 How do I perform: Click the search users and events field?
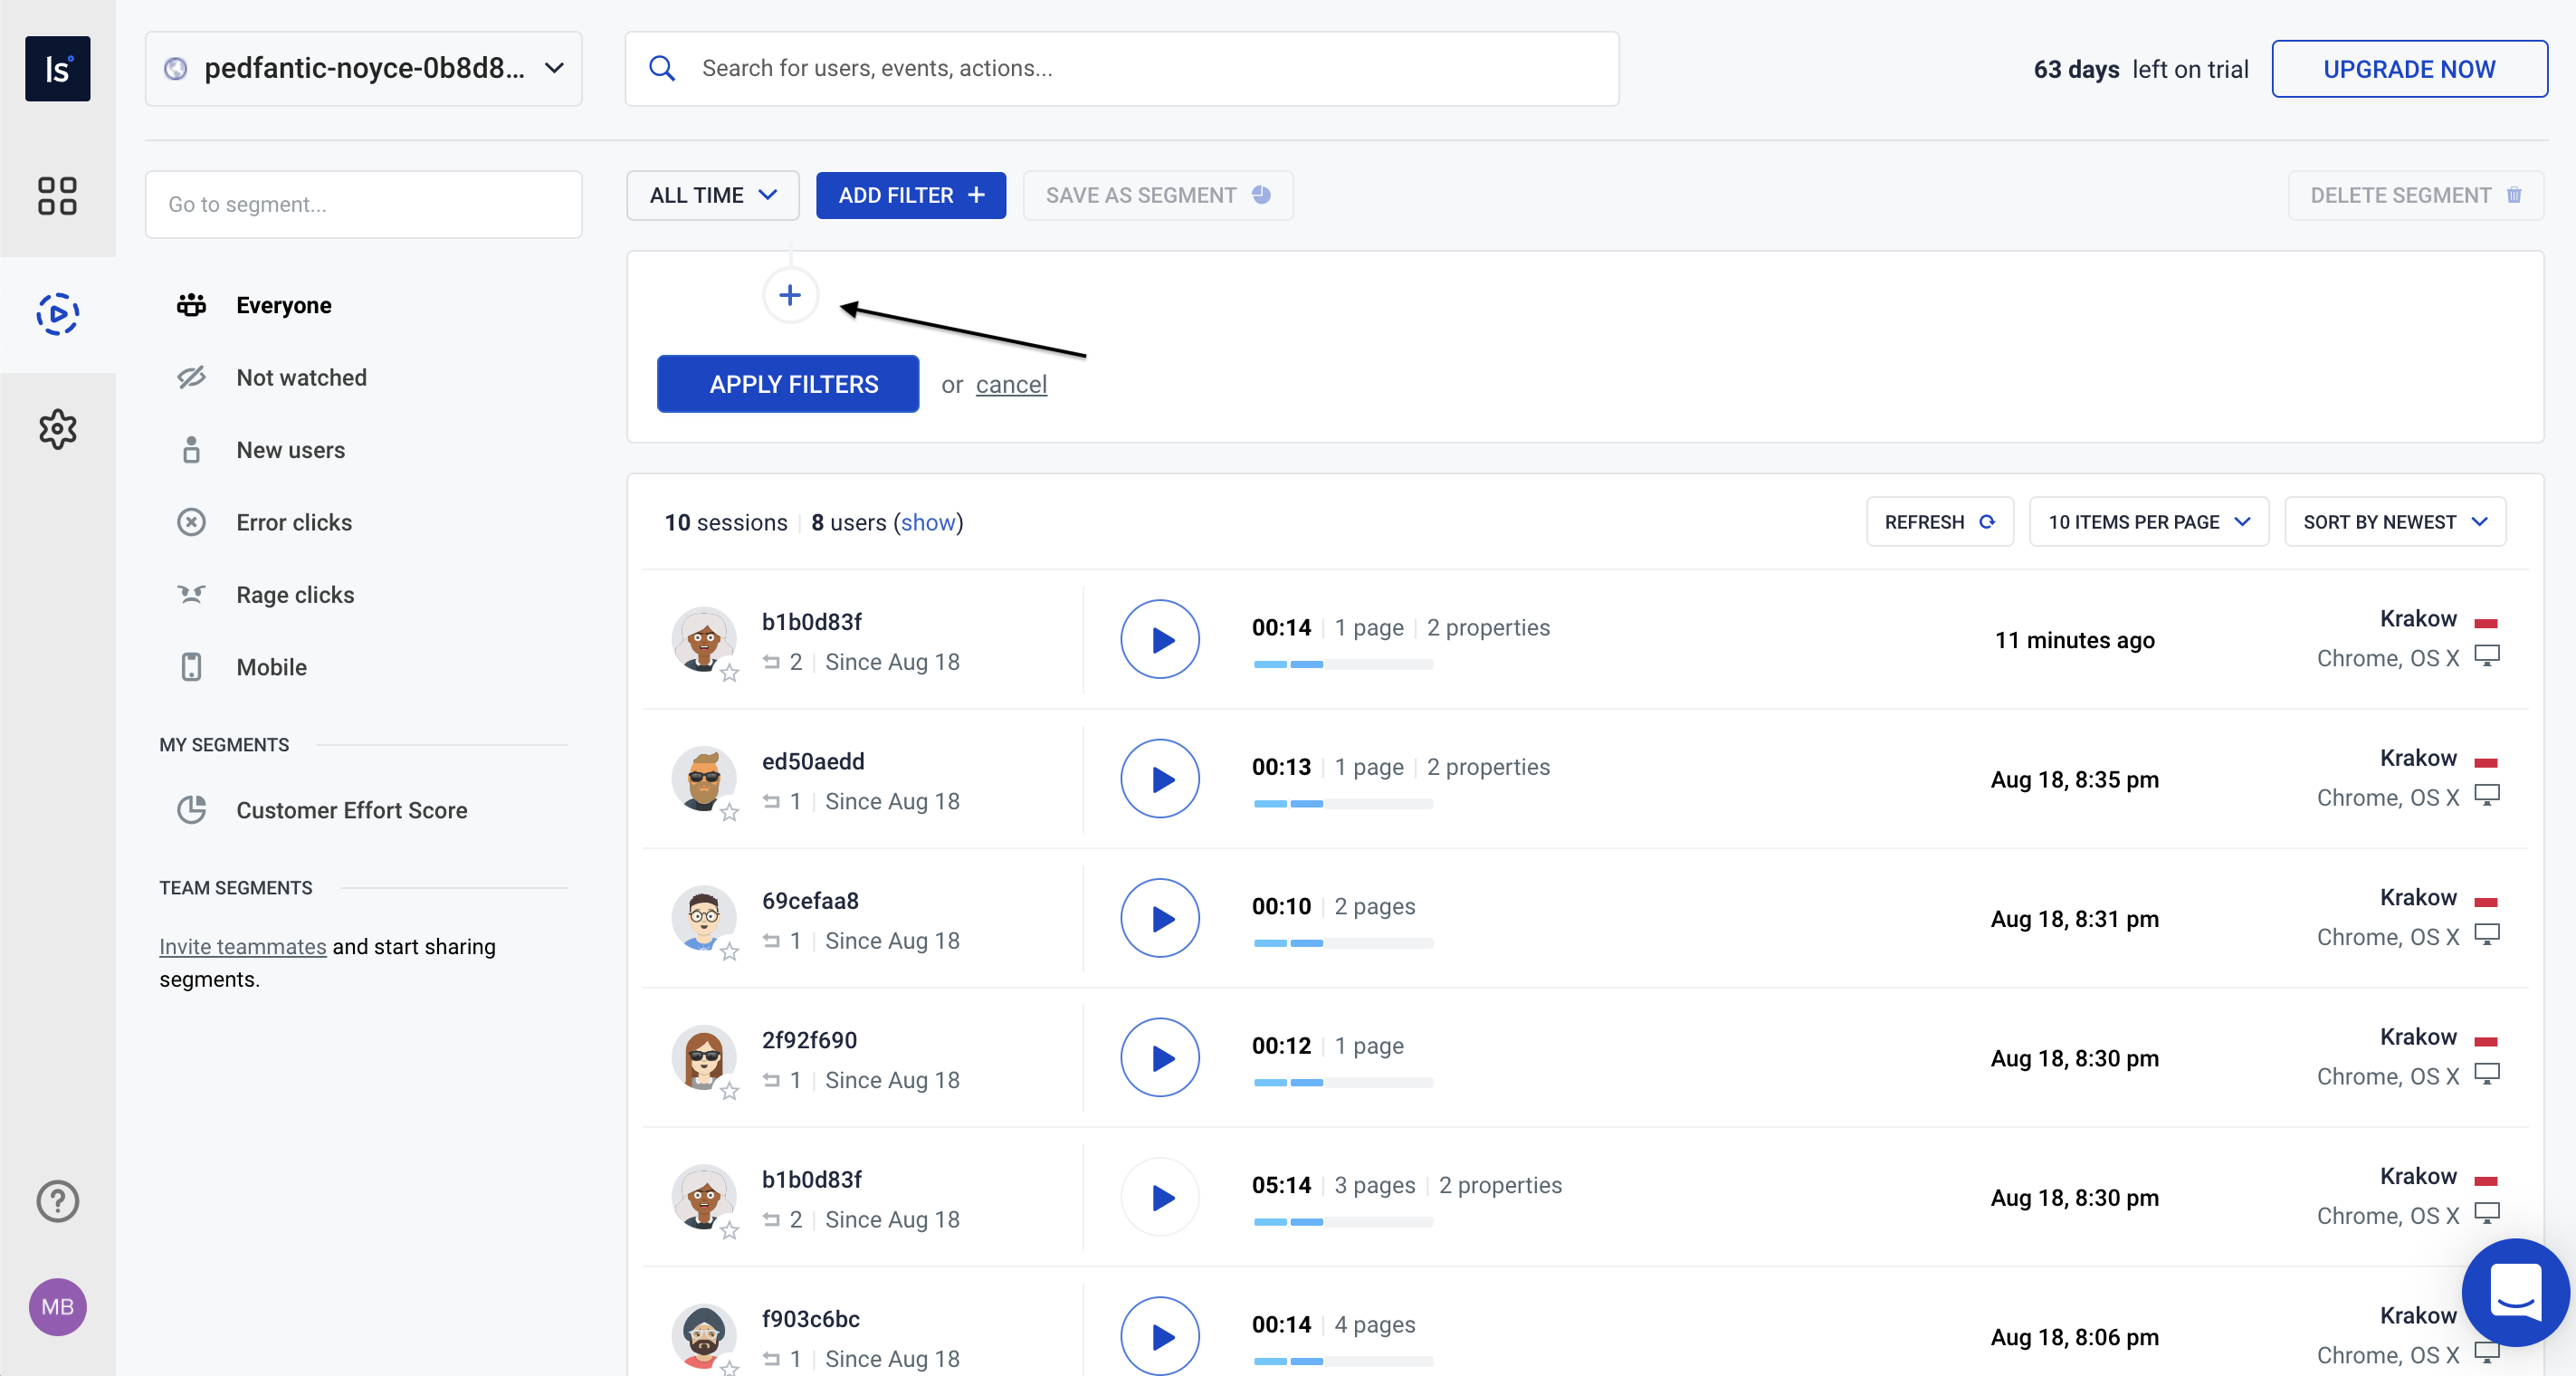click(x=1120, y=67)
